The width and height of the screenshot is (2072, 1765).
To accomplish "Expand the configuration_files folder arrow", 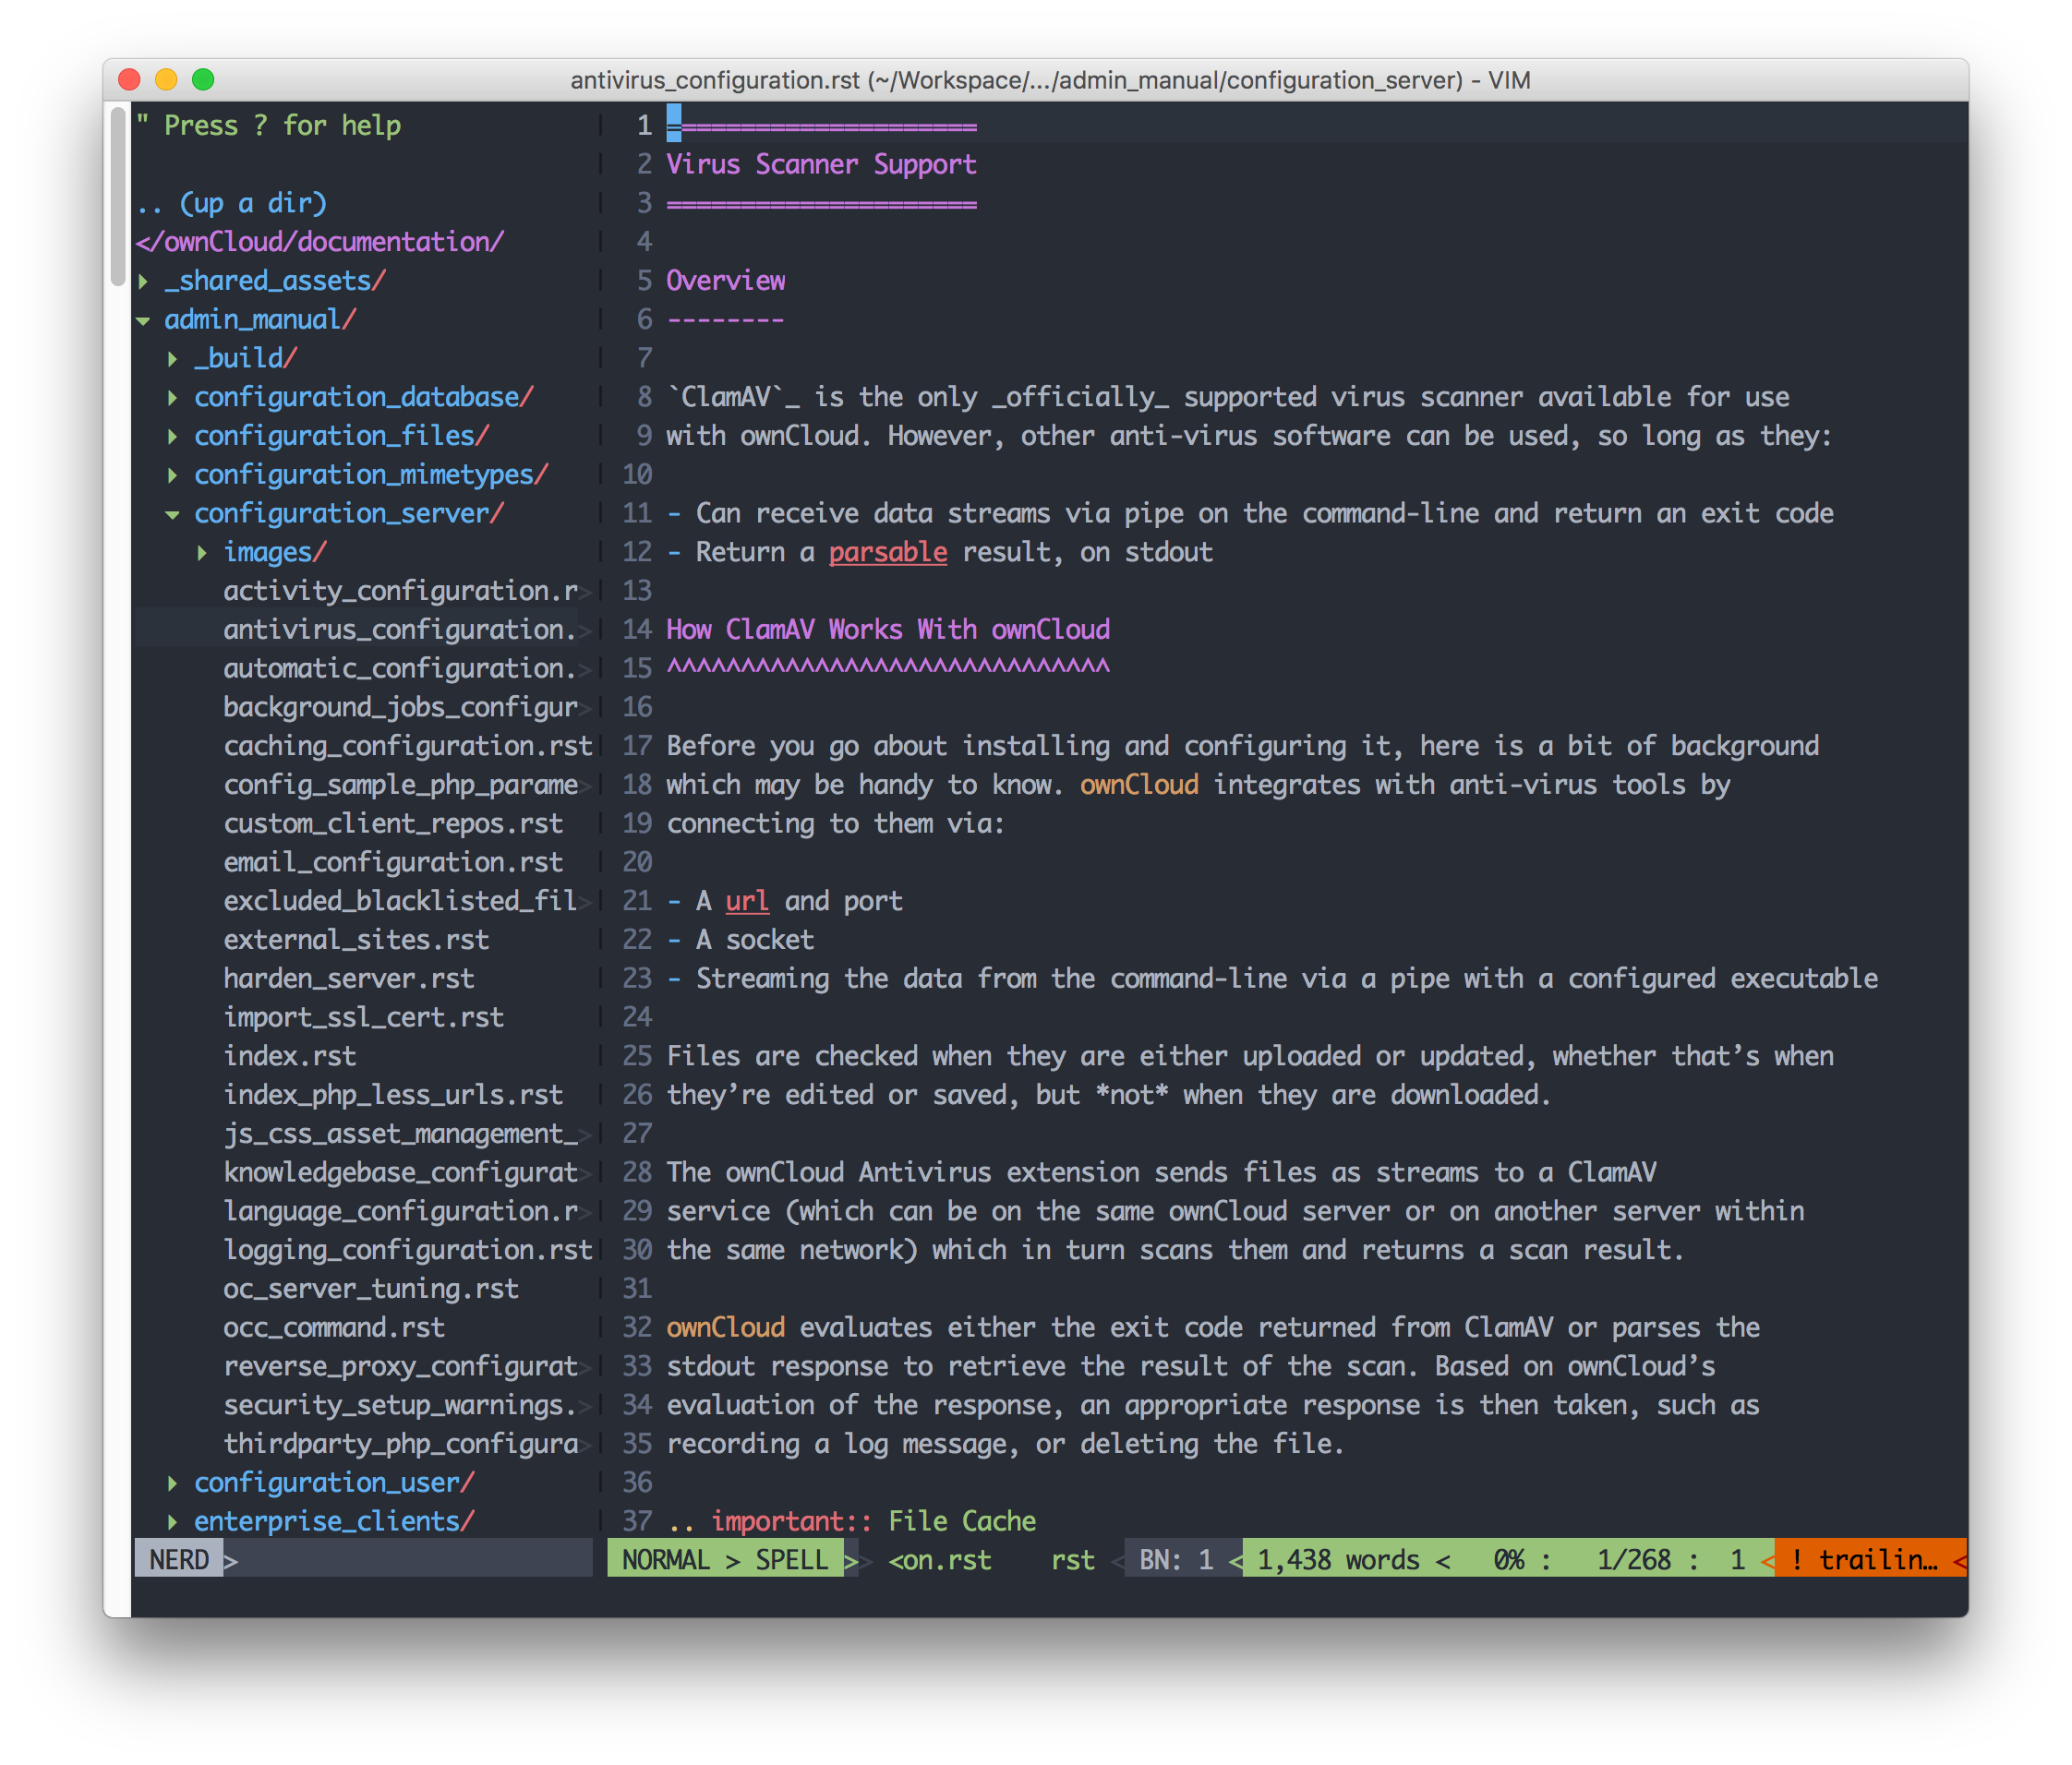I will coord(172,437).
